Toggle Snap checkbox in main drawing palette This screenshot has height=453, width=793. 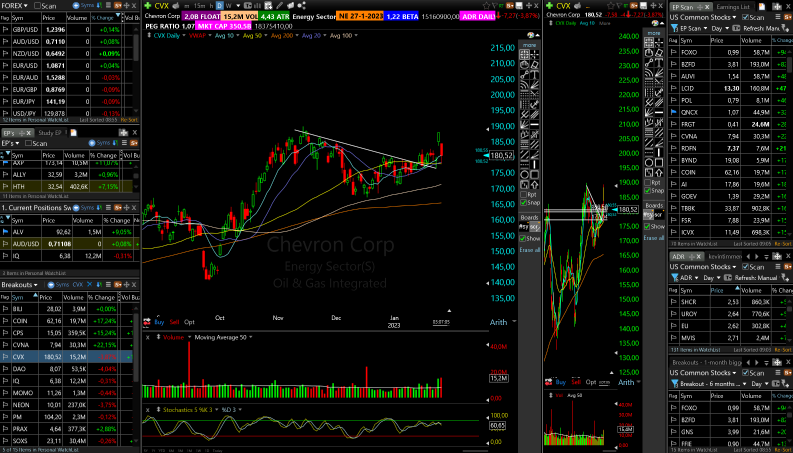tap(523, 202)
